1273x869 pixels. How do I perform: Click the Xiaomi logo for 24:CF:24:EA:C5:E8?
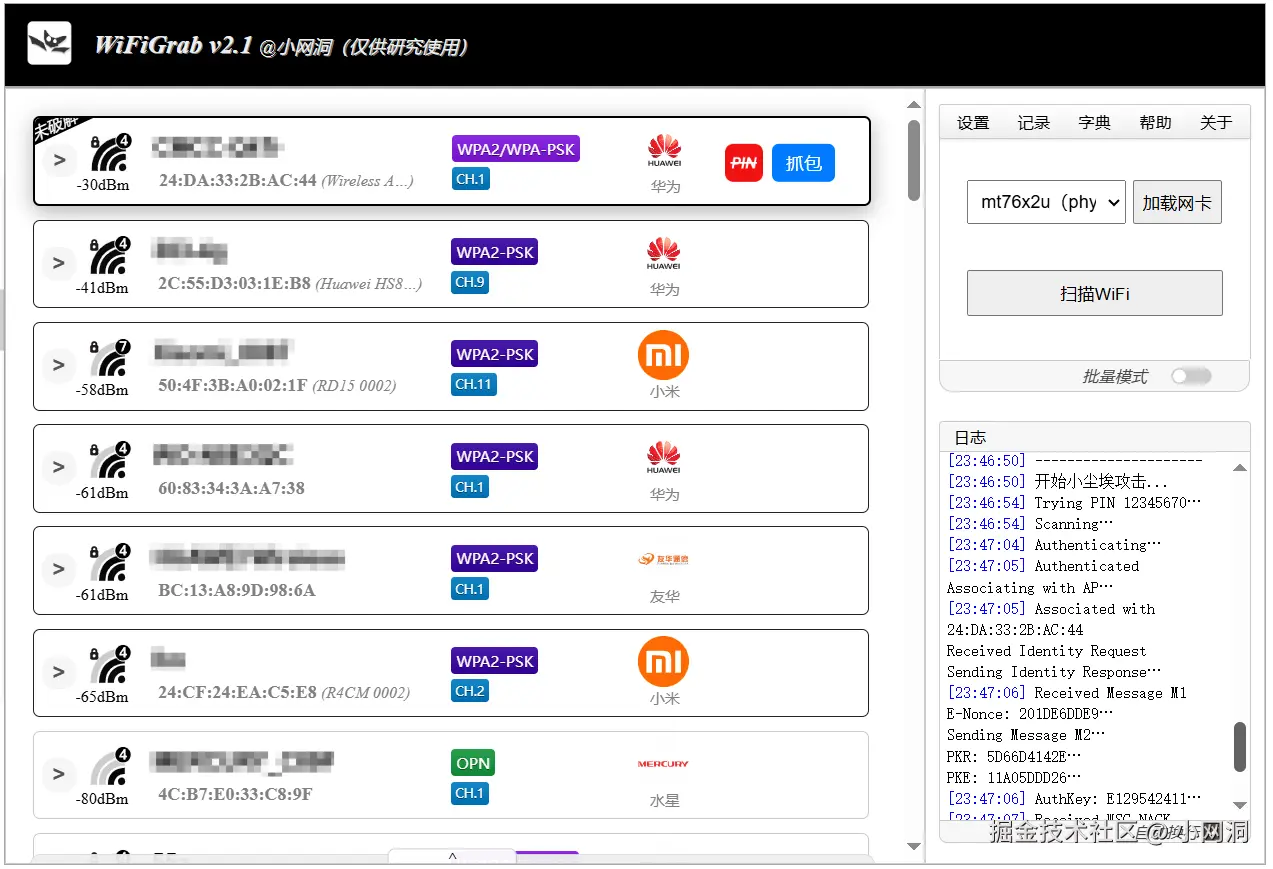664,663
